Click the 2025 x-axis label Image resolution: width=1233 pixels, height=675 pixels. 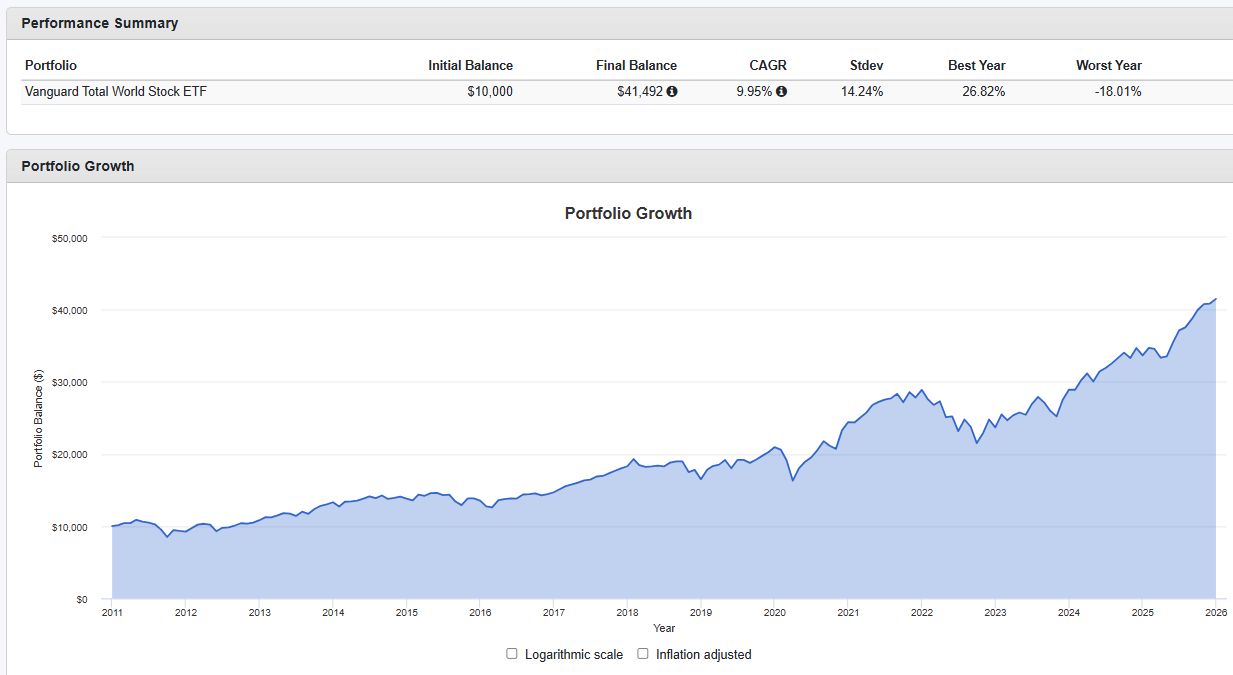pyautogui.click(x=1142, y=612)
